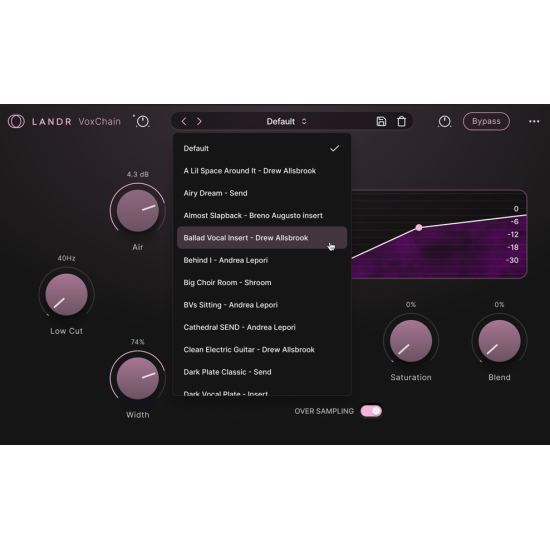Choose Cathedral SEND - Andrea Lepori preset

(262, 327)
